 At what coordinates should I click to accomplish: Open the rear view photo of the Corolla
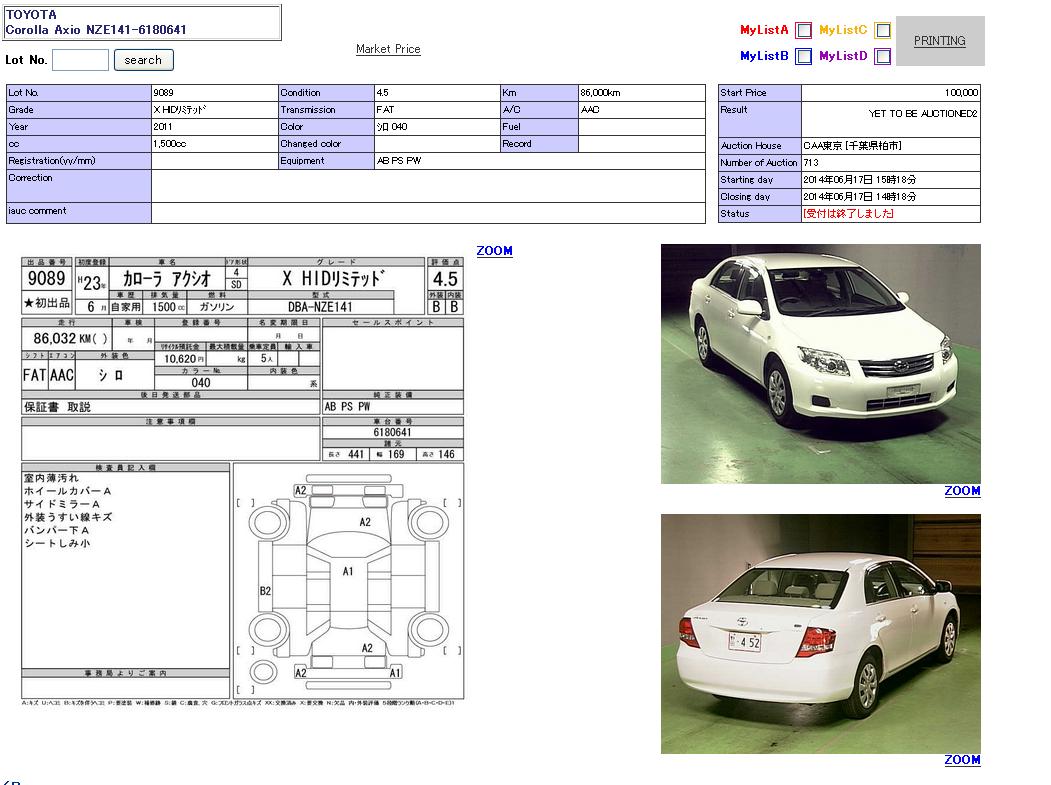pos(820,634)
